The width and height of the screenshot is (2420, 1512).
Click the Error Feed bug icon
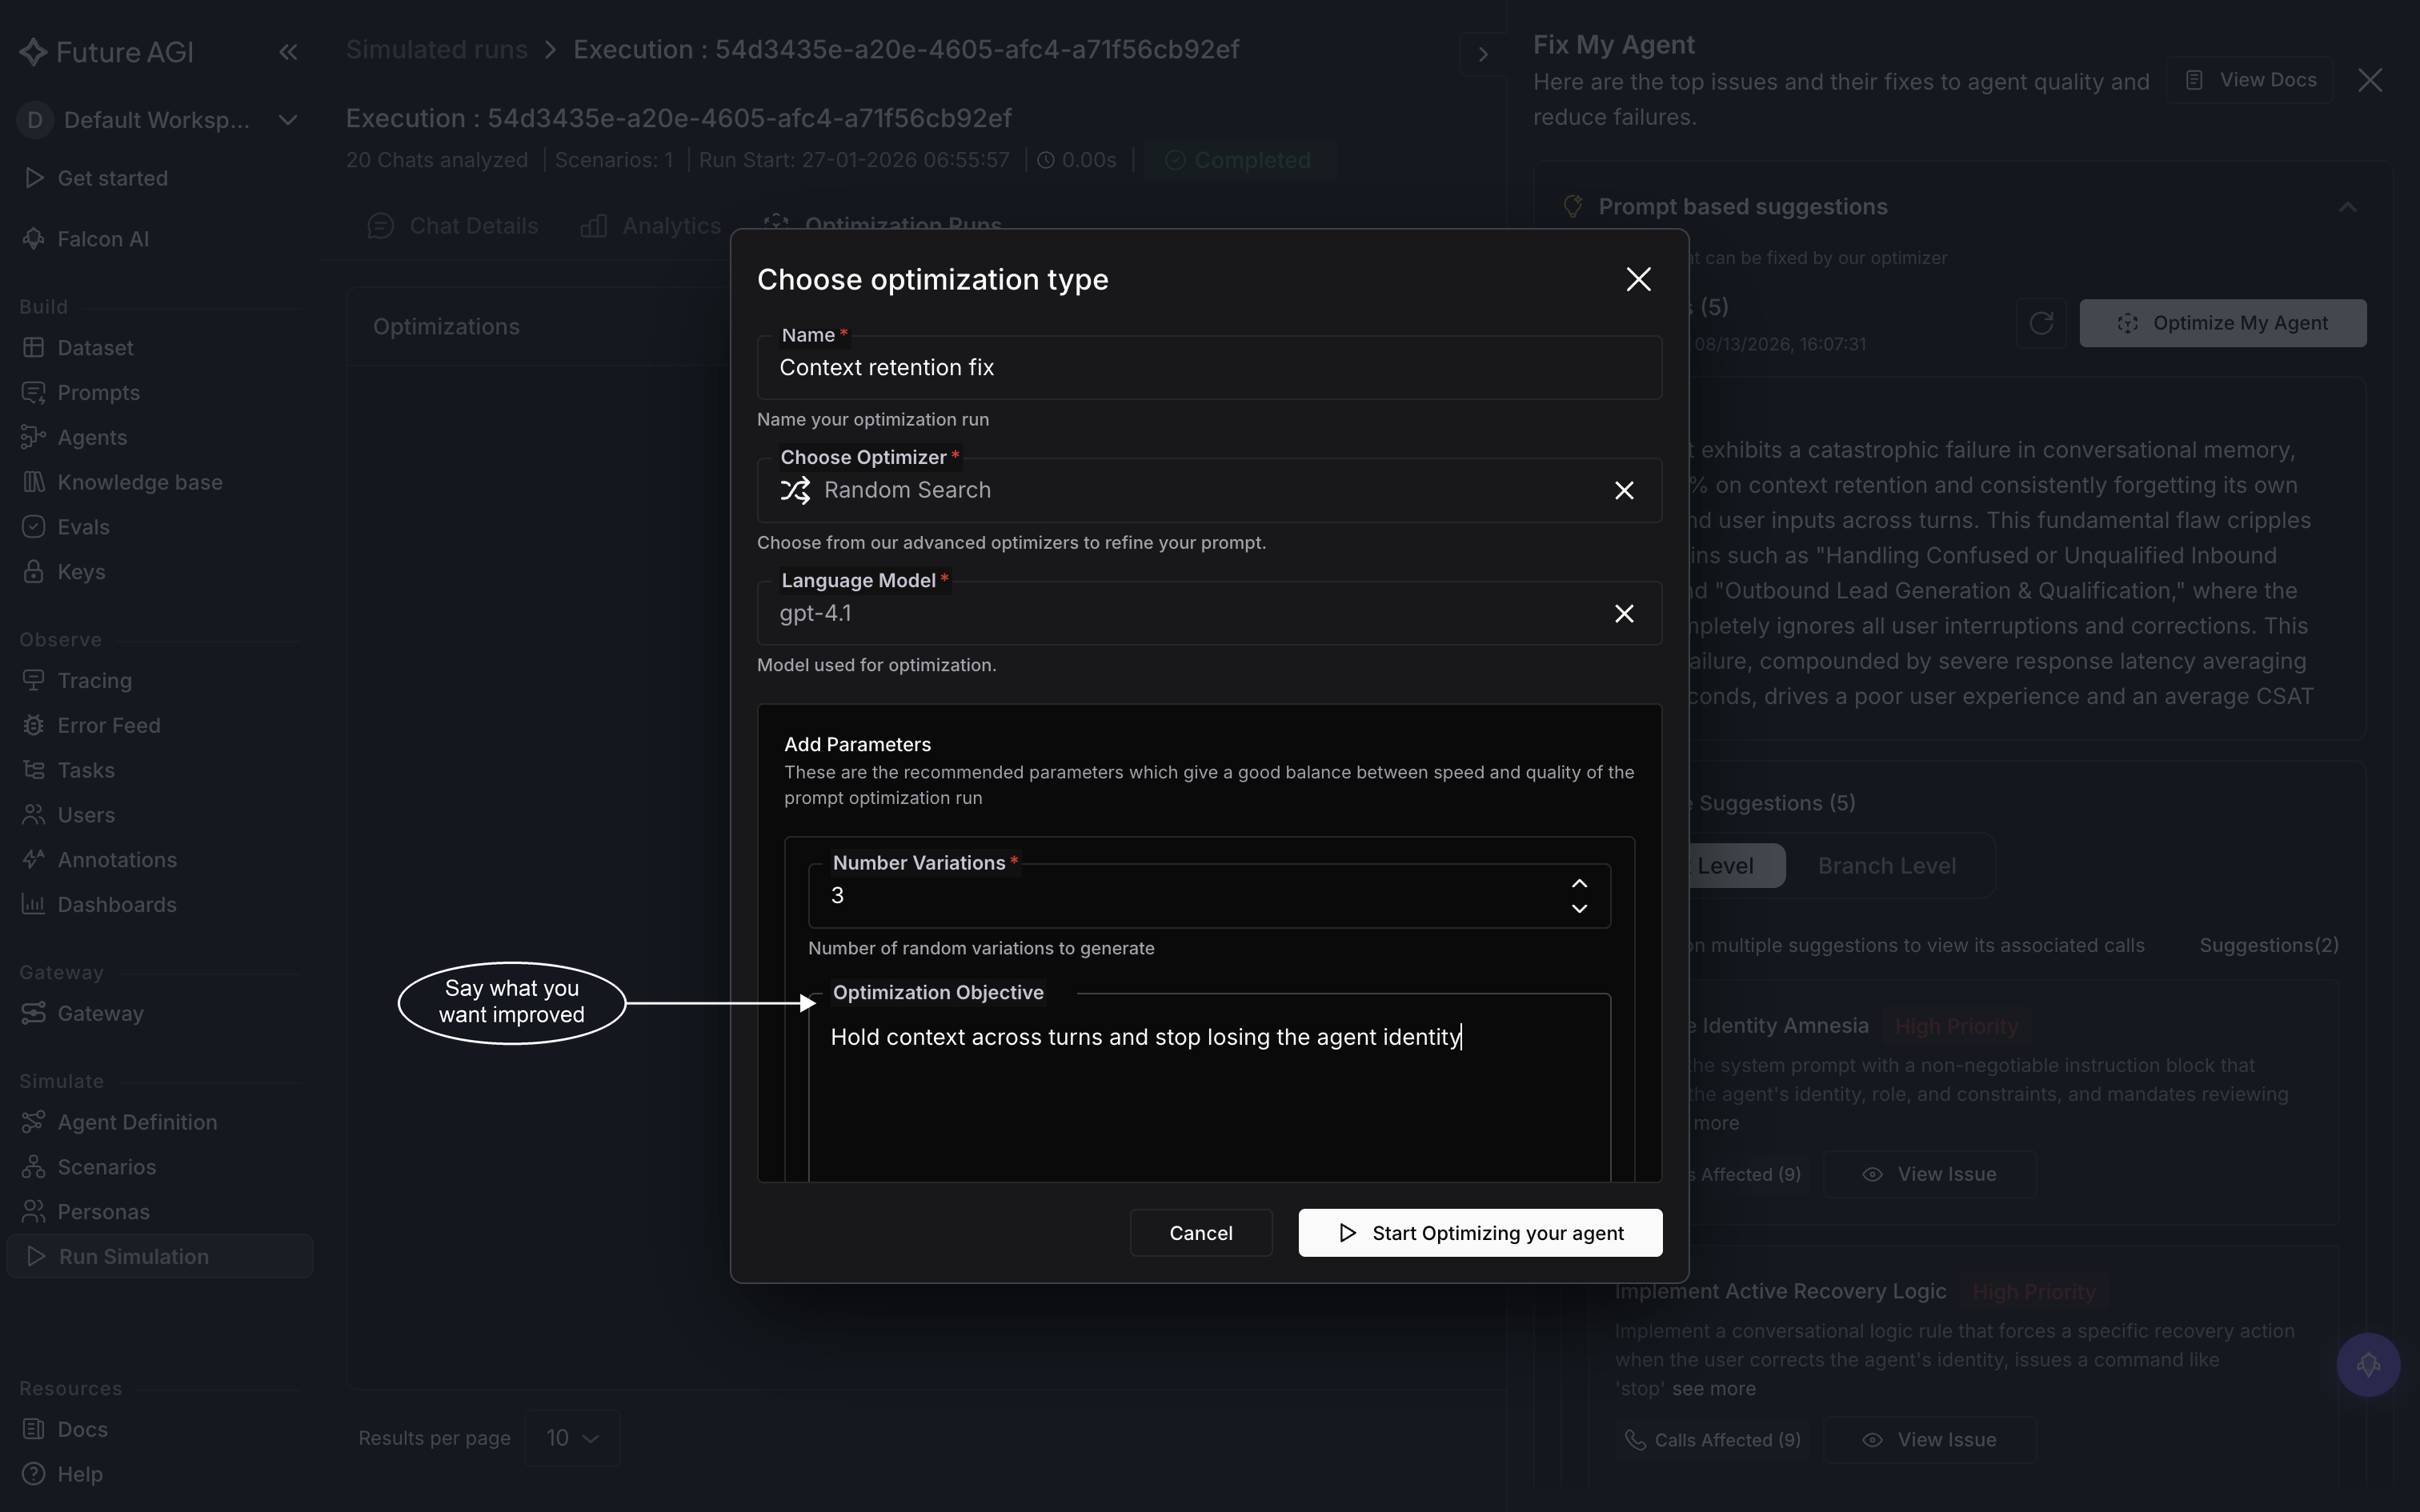(33, 726)
